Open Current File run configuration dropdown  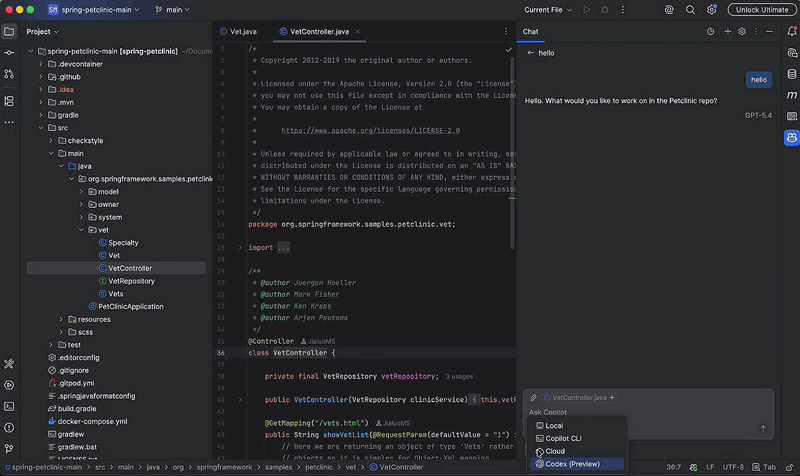coord(548,10)
